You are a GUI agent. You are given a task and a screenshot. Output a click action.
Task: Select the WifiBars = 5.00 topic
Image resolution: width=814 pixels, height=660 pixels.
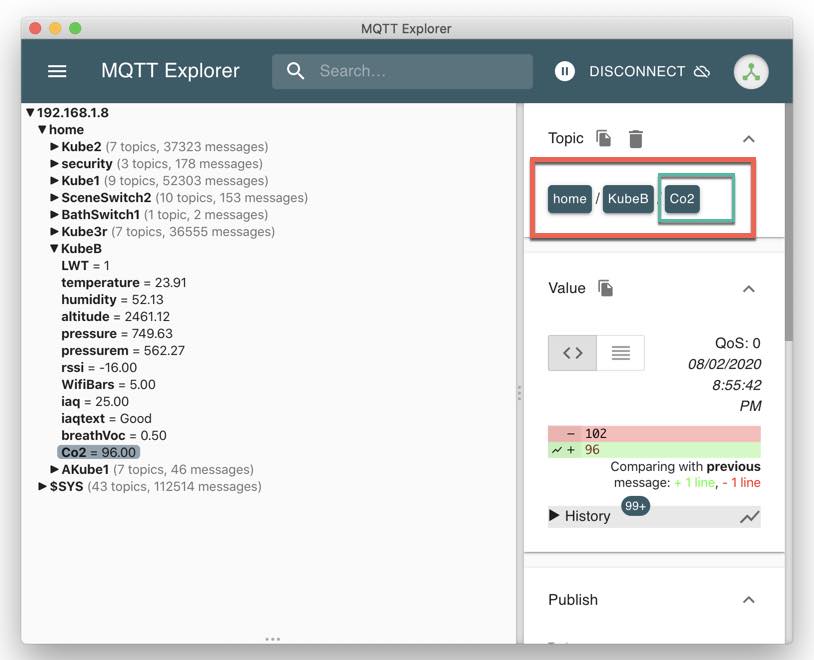tap(108, 385)
